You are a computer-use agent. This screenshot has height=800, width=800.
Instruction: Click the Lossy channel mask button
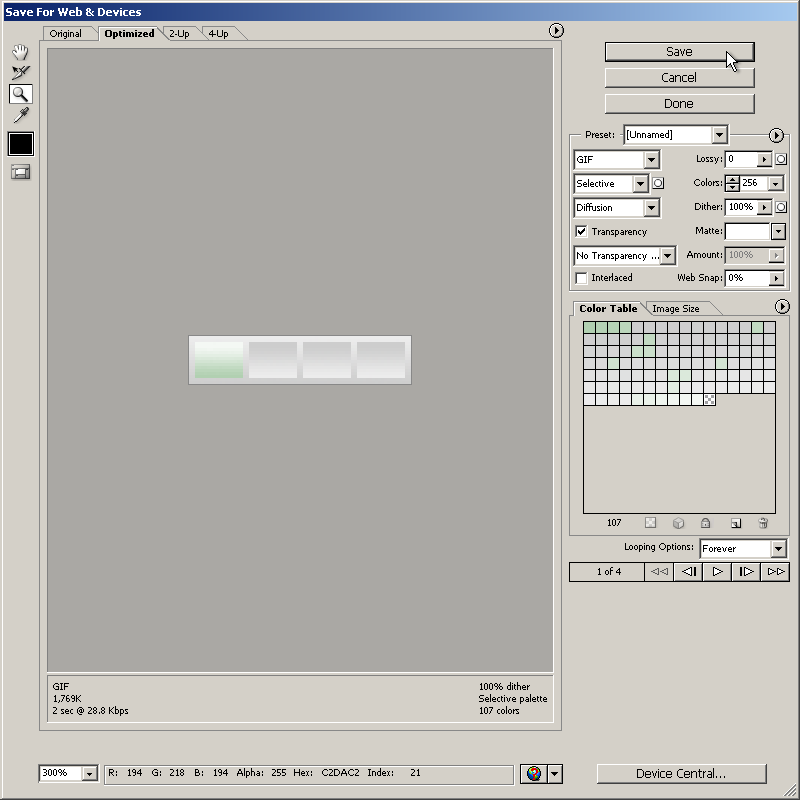[781, 159]
